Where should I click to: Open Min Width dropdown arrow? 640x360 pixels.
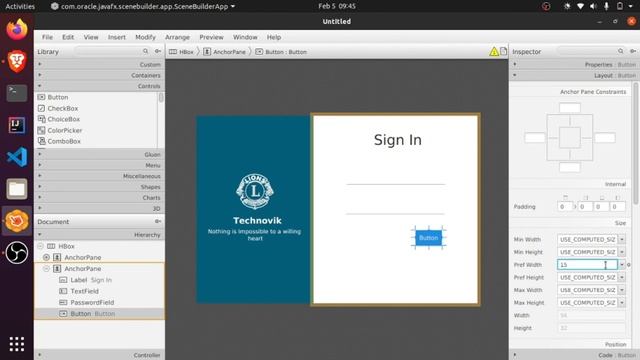[x=622, y=240]
